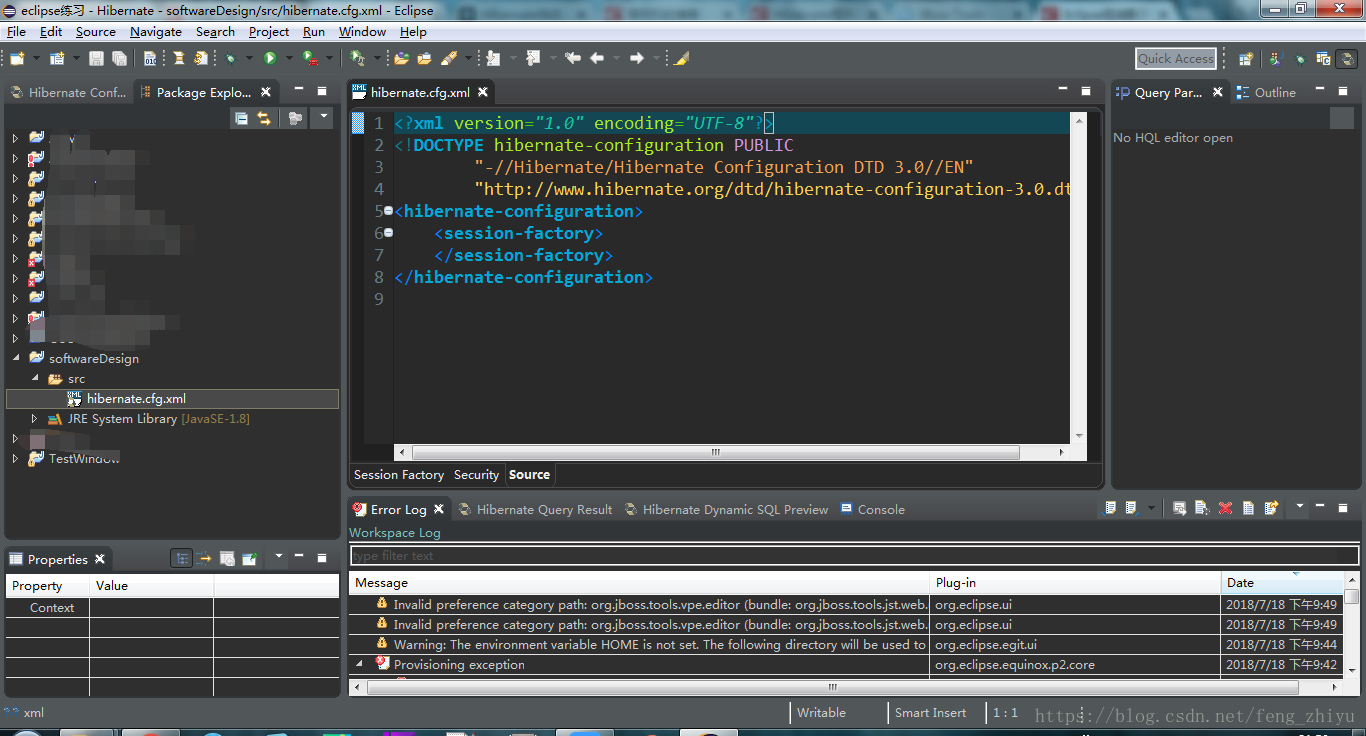Viewport: 1366px width, 736px height.
Task: Open the Navigate menu
Action: [156, 32]
